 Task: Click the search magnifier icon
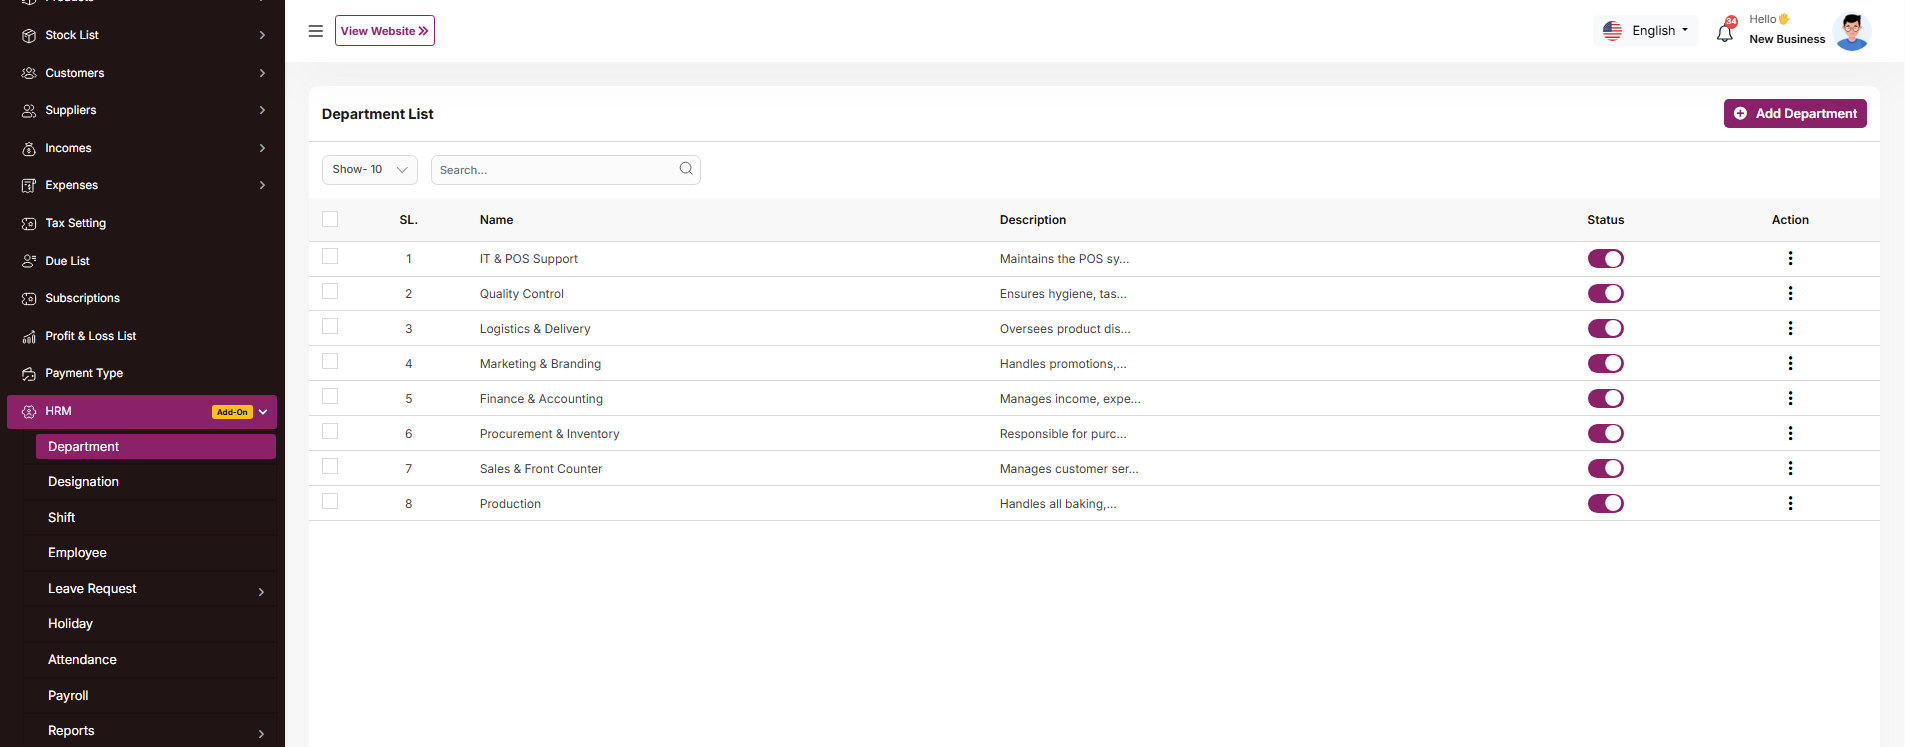click(686, 169)
